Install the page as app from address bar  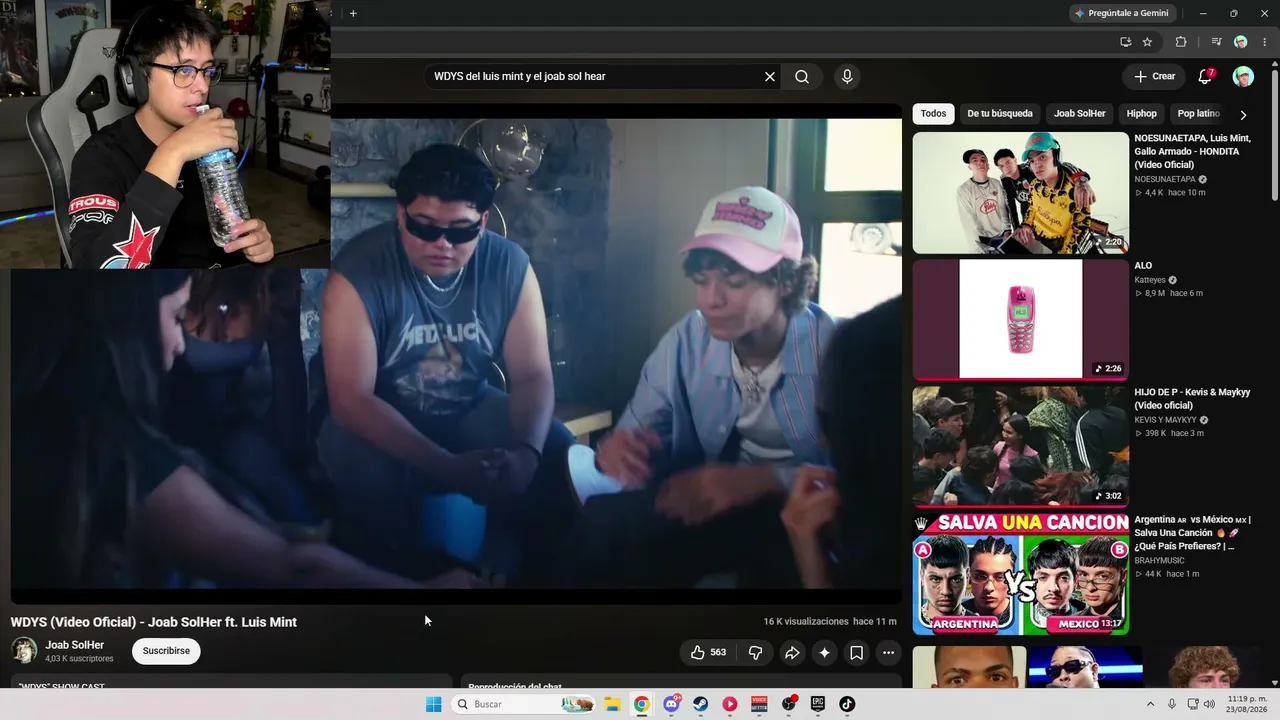click(1125, 42)
